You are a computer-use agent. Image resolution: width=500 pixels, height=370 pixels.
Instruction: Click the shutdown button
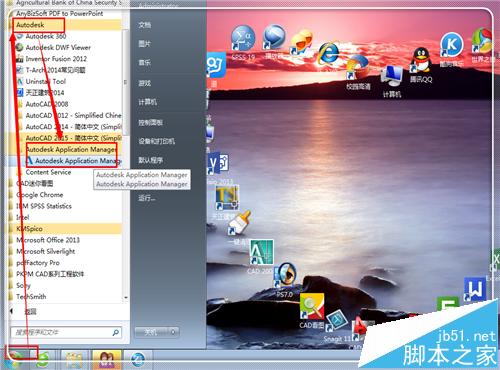pyautogui.click(x=152, y=332)
